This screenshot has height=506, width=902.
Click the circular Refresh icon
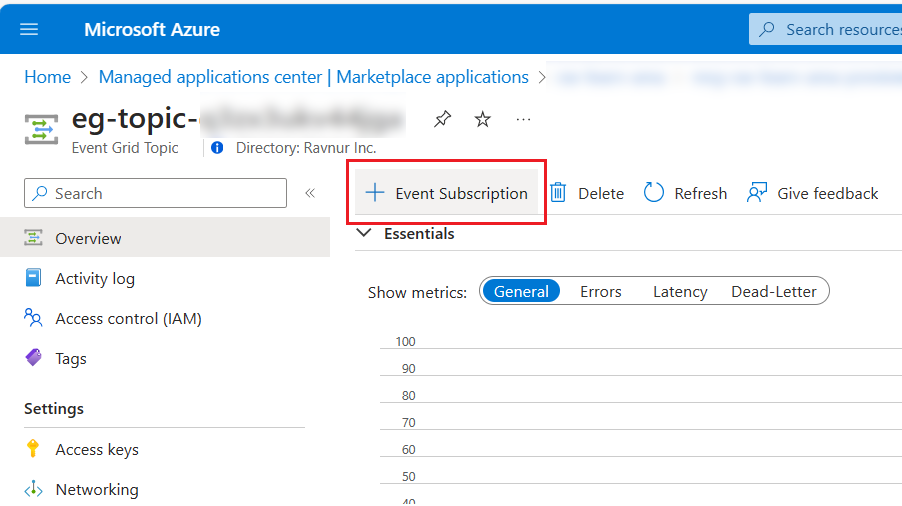point(653,193)
